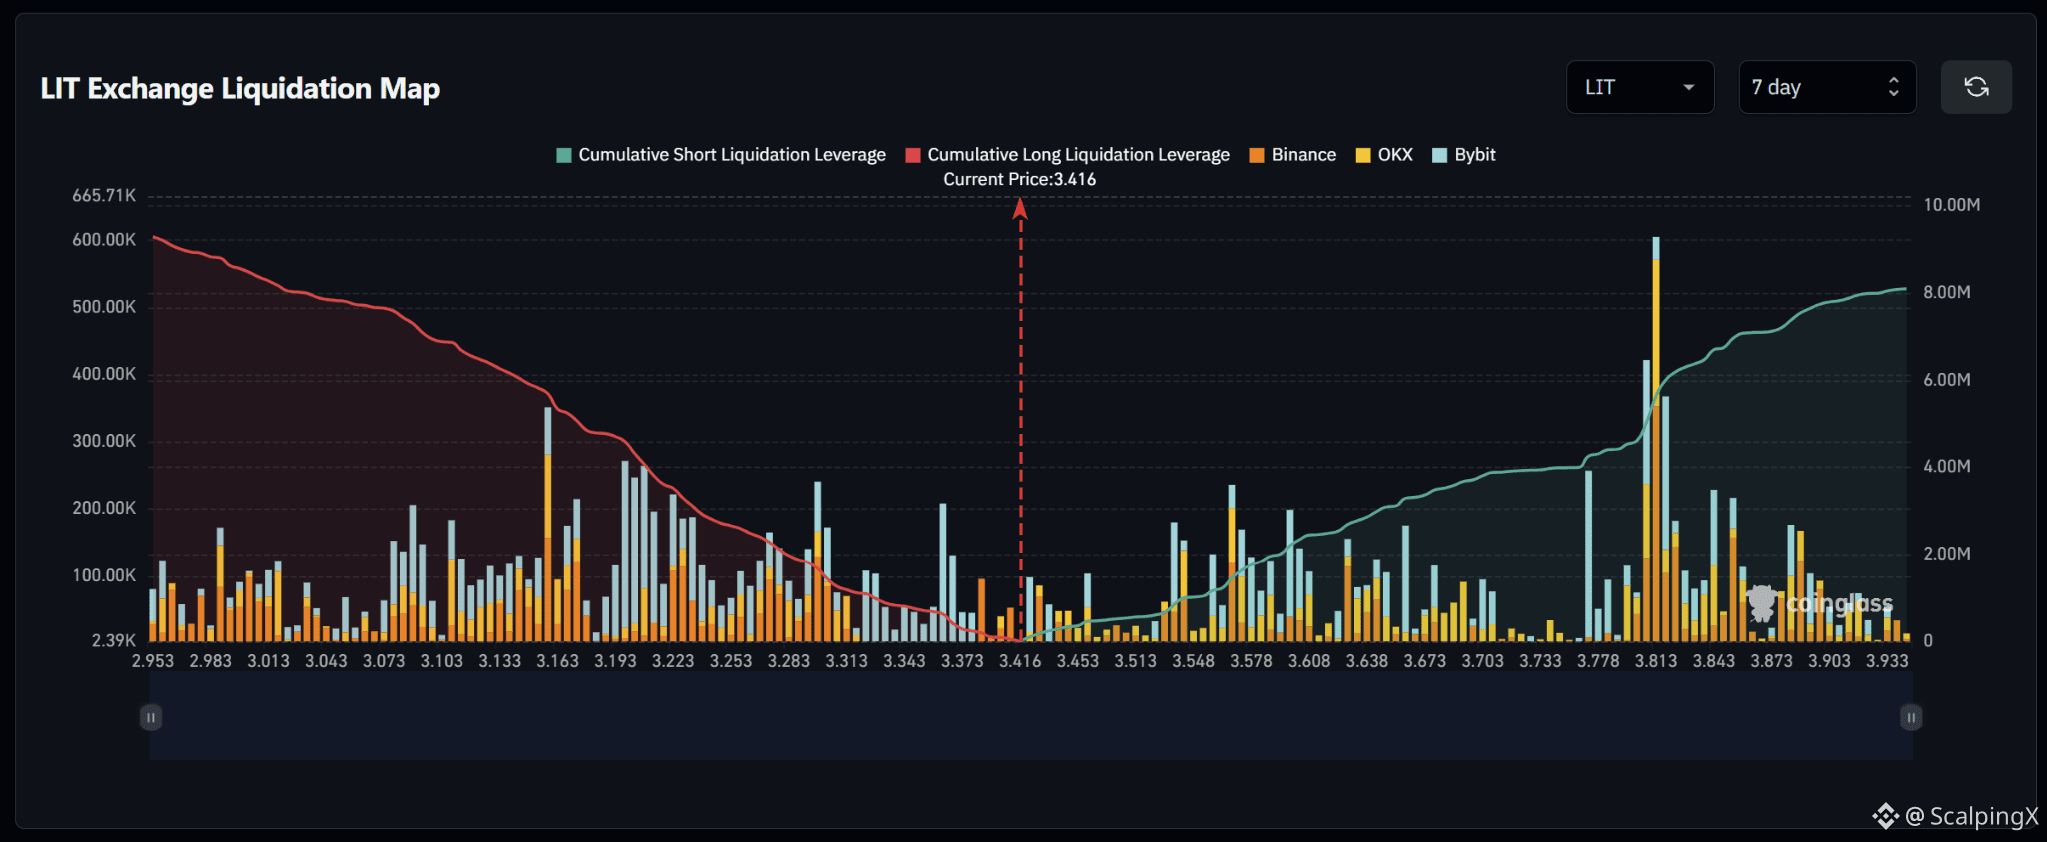Click the "400.00K" left axis value

coord(104,374)
